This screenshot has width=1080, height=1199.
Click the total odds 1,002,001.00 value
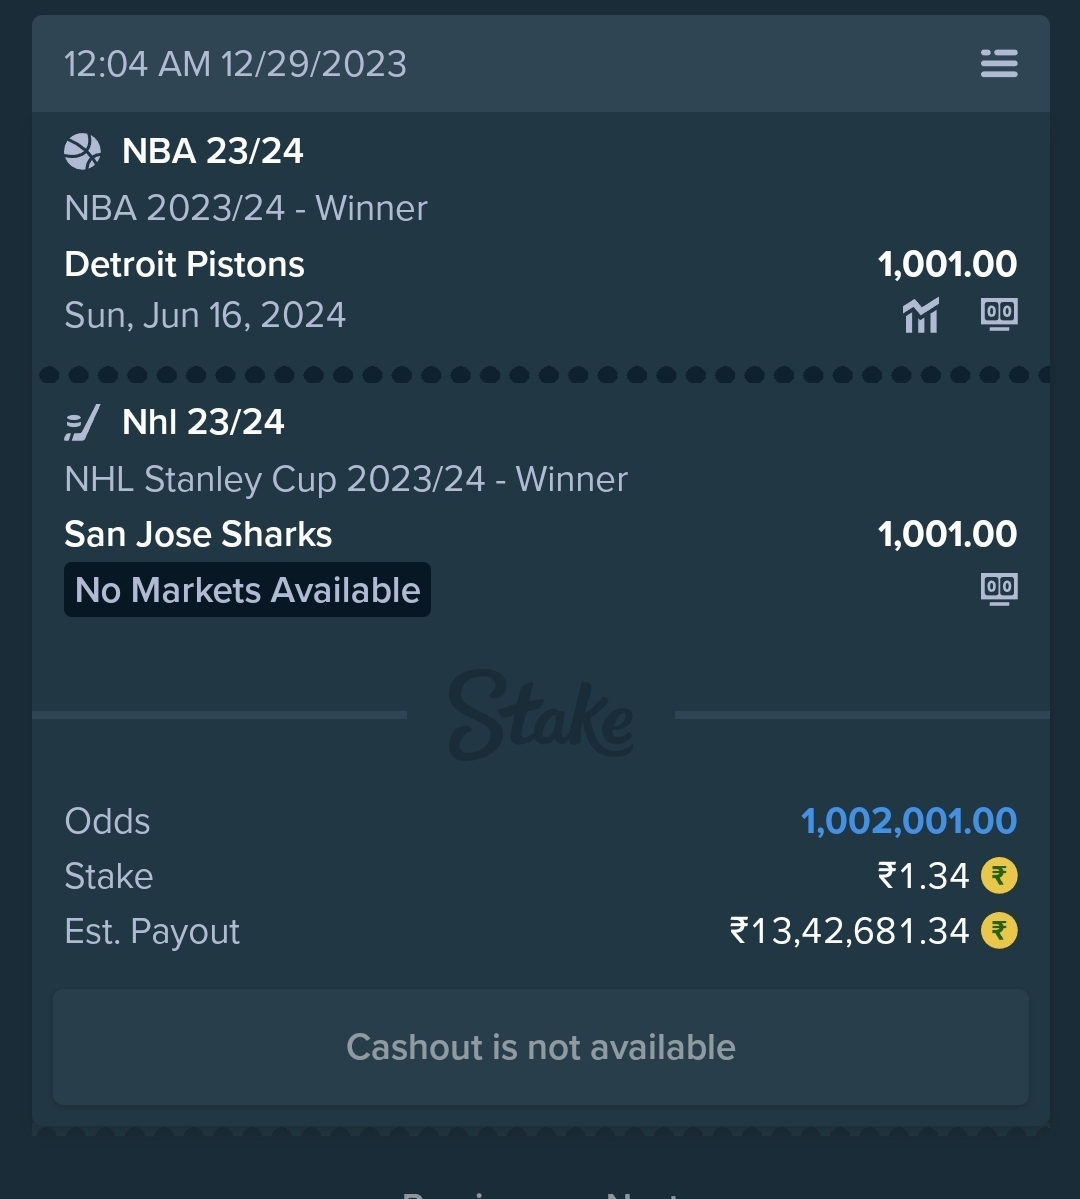click(x=909, y=821)
